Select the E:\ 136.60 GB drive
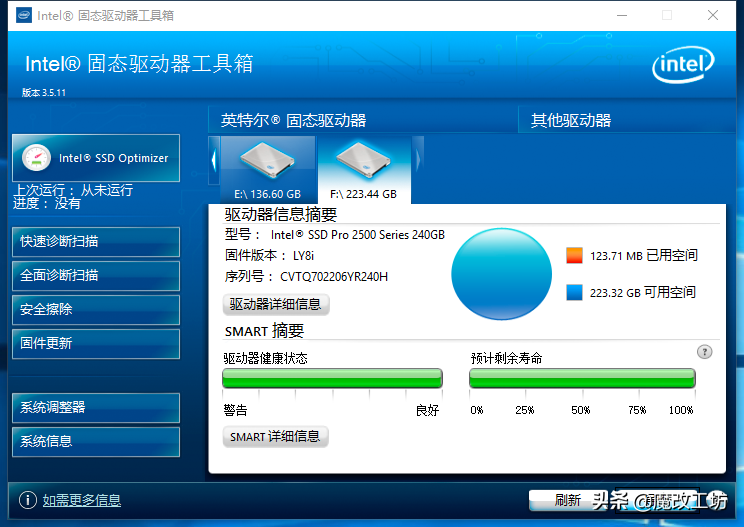The image size is (744, 527). pyautogui.click(x=268, y=170)
